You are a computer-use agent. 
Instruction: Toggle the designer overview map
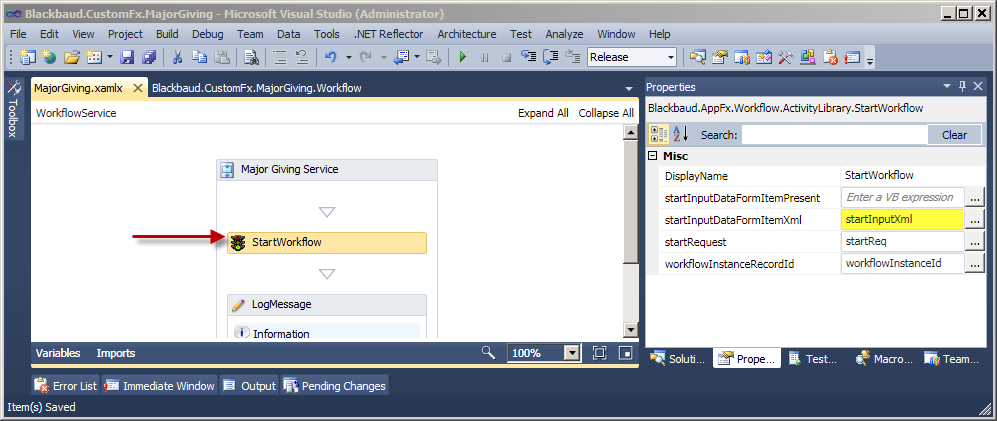pos(625,353)
